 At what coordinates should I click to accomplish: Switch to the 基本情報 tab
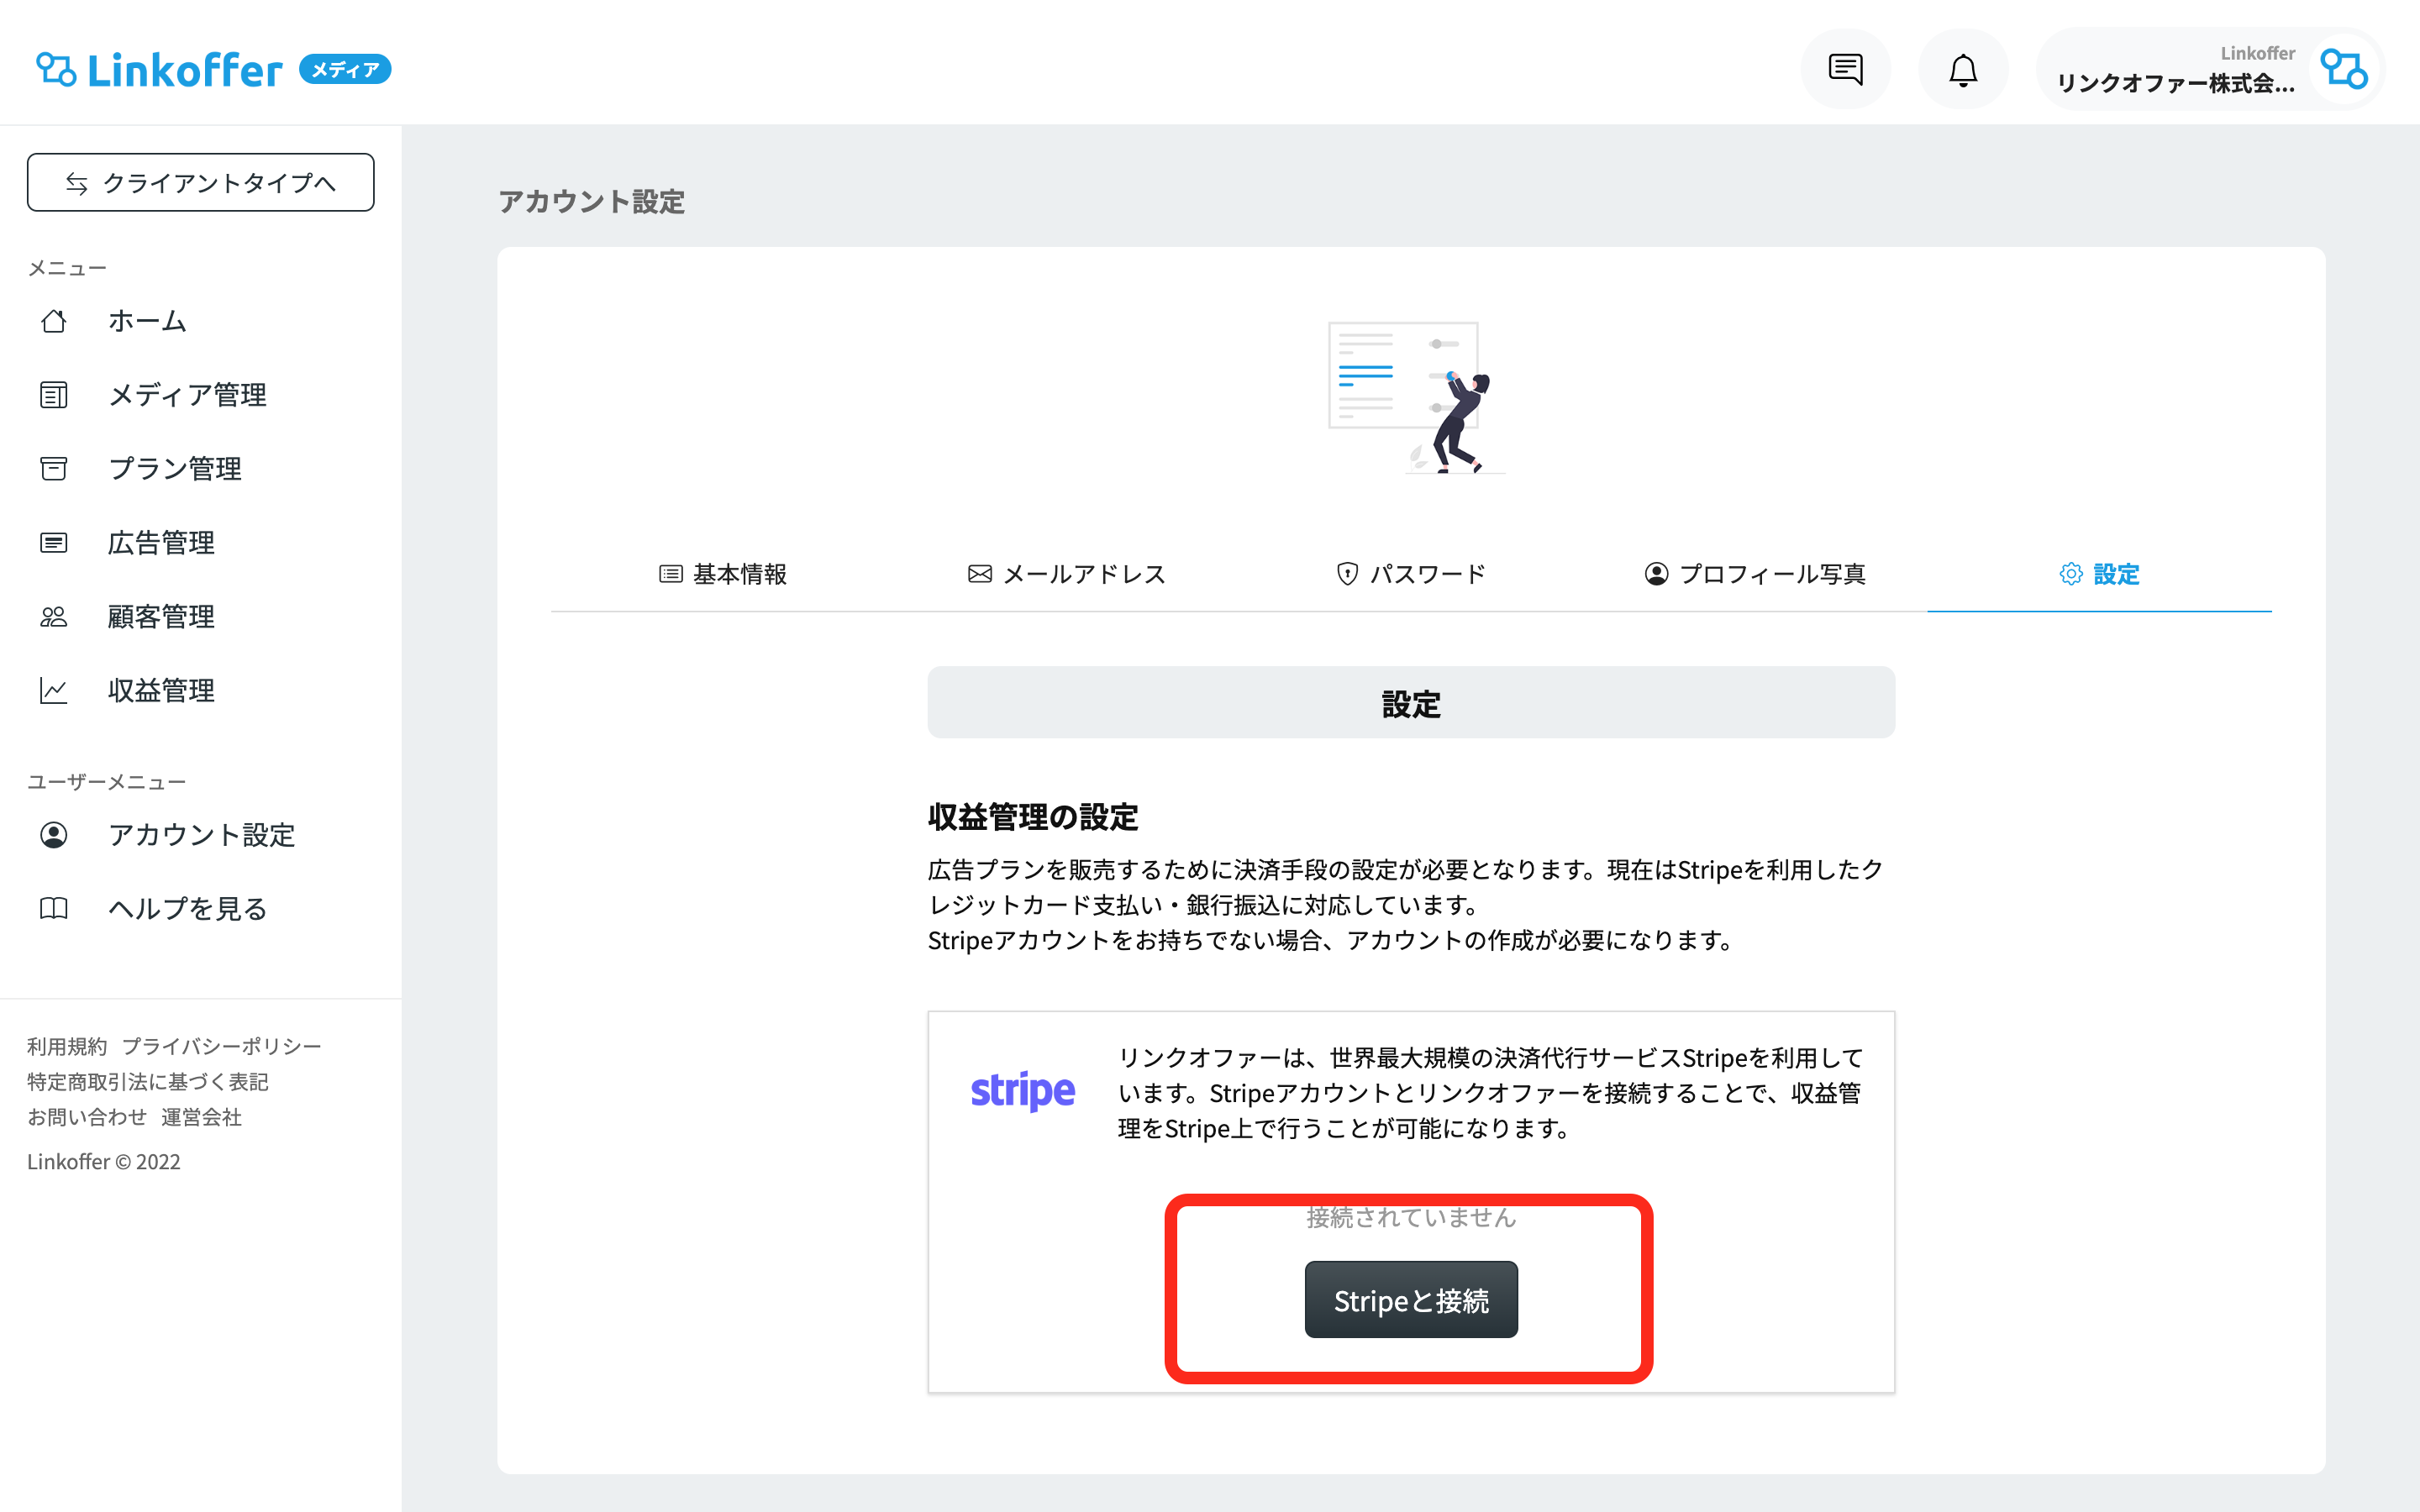pyautogui.click(x=723, y=574)
